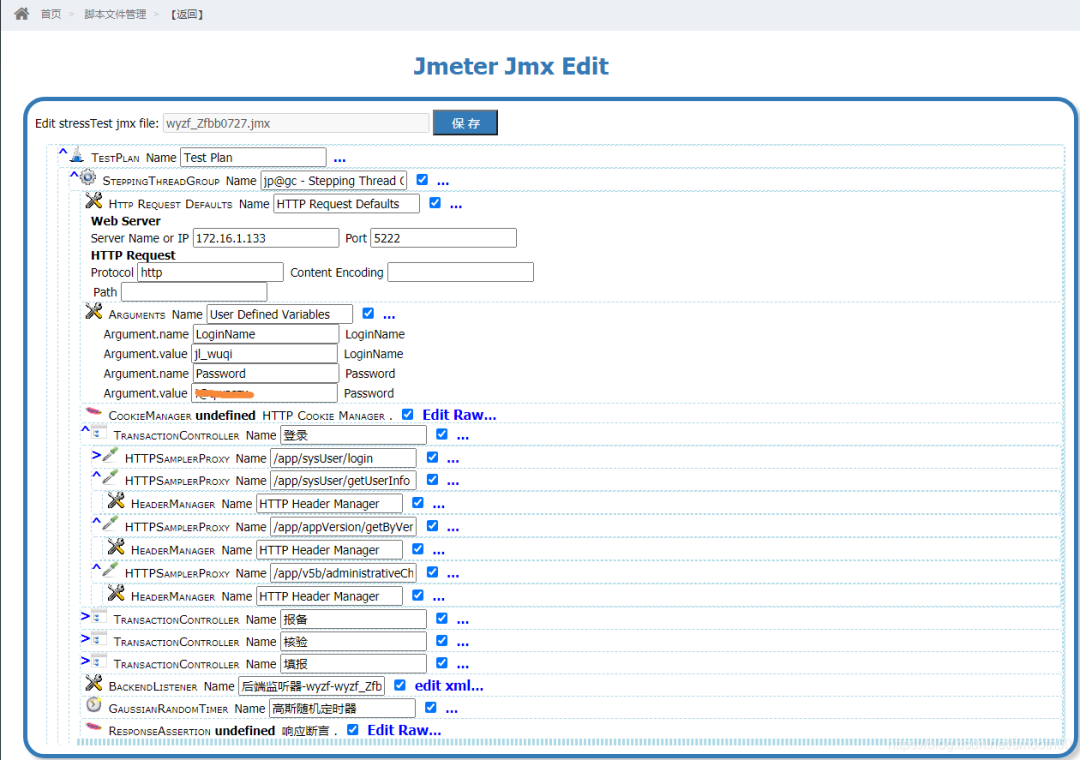This screenshot has width=1080, height=760.
Task: Collapse the 登录 TransactionController node
Action: click(x=85, y=430)
